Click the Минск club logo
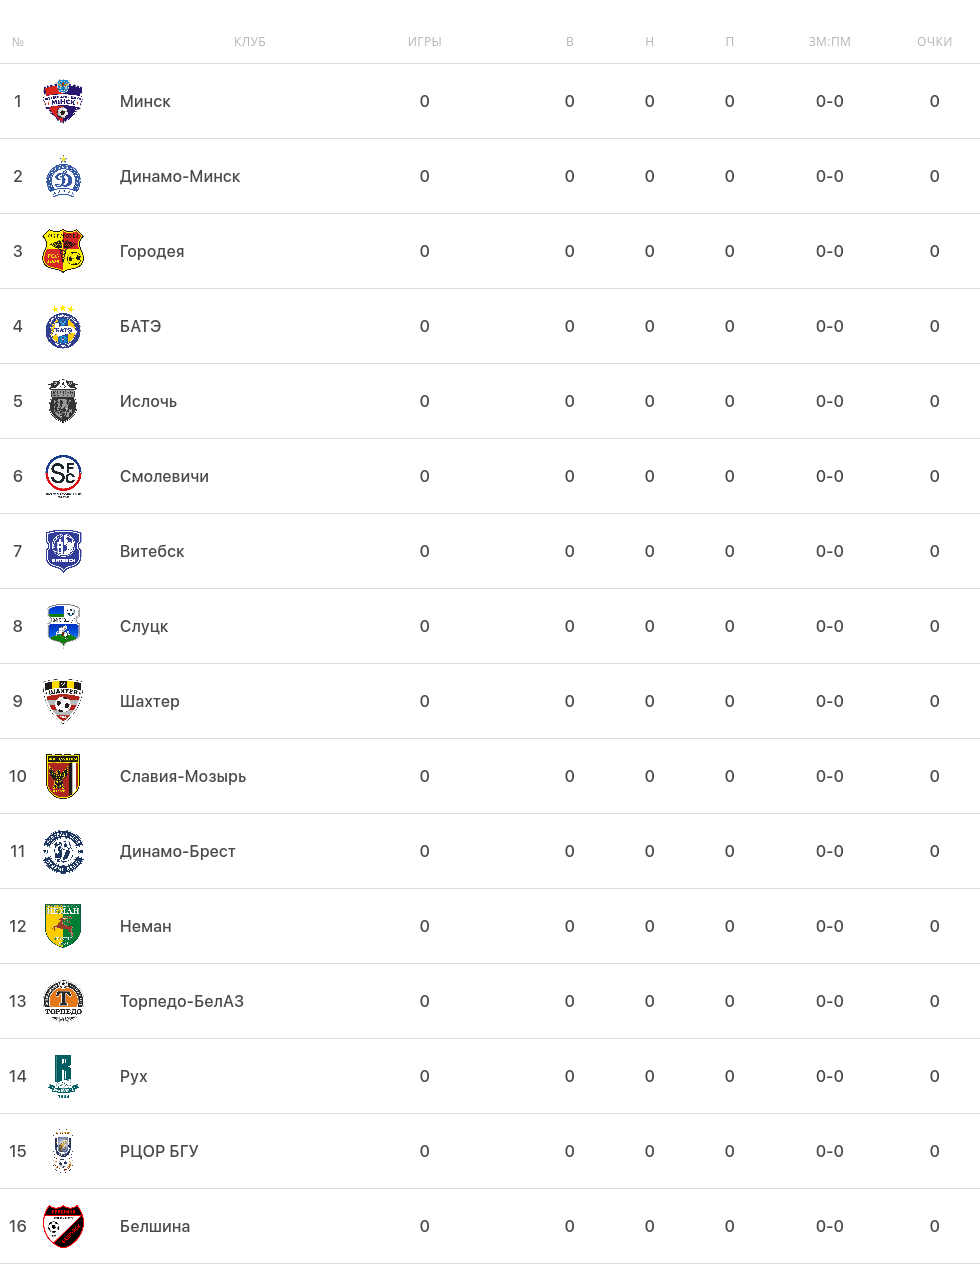Image resolution: width=980 pixels, height=1264 pixels. coord(63,101)
